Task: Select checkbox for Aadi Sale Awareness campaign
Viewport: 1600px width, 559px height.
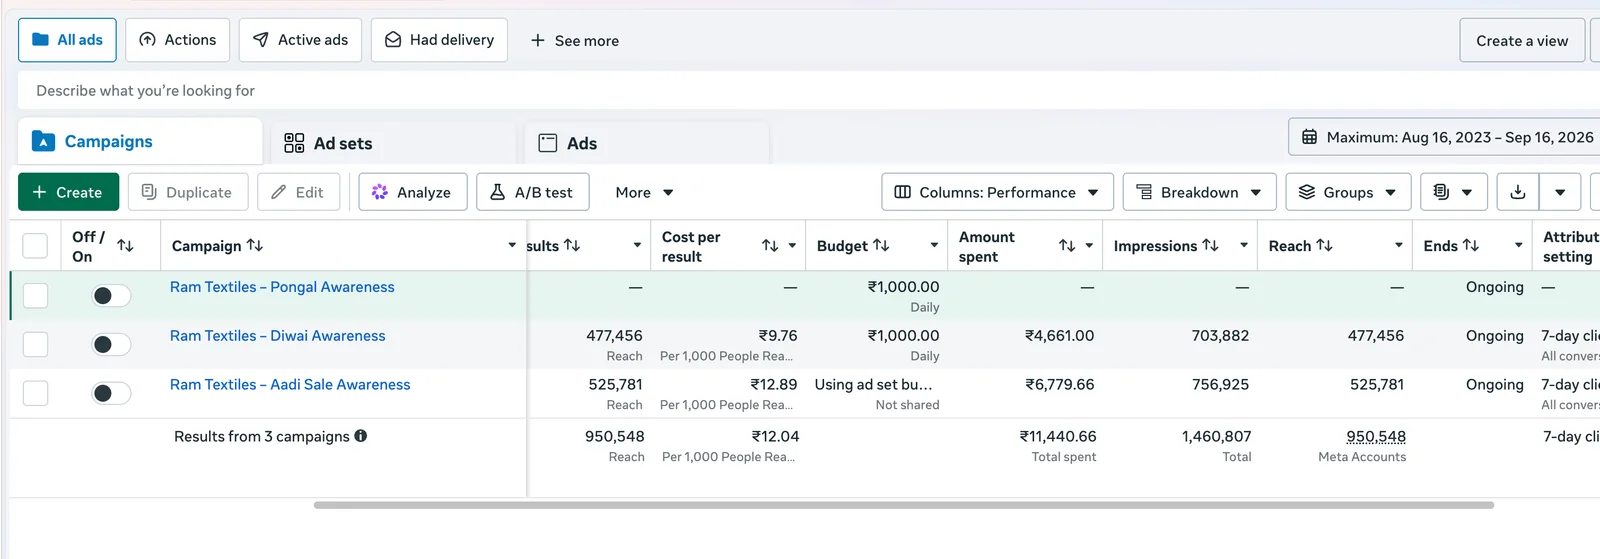Action: [x=35, y=393]
